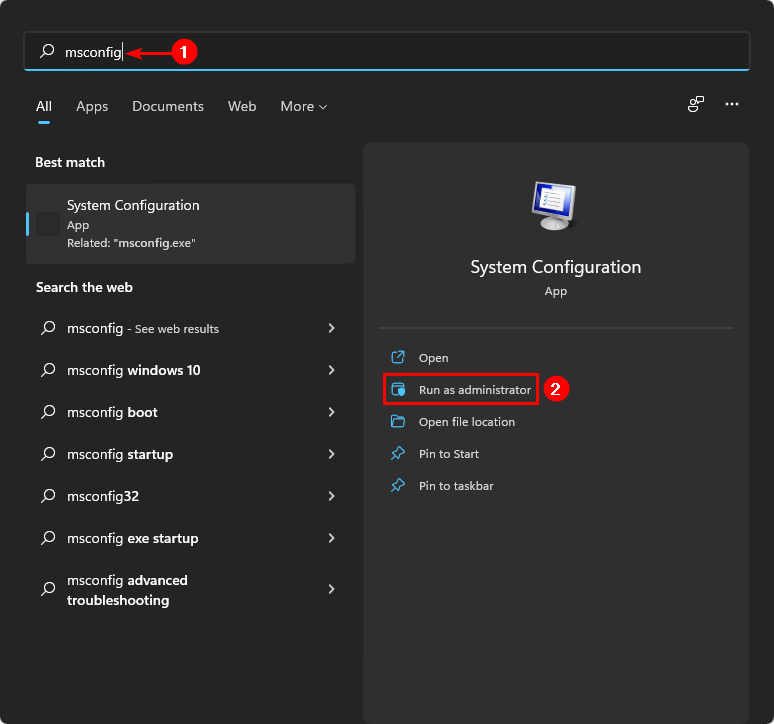The image size is (774, 724).
Task: Click the 'Related: "msconfig.exe"' text
Action: [131, 243]
